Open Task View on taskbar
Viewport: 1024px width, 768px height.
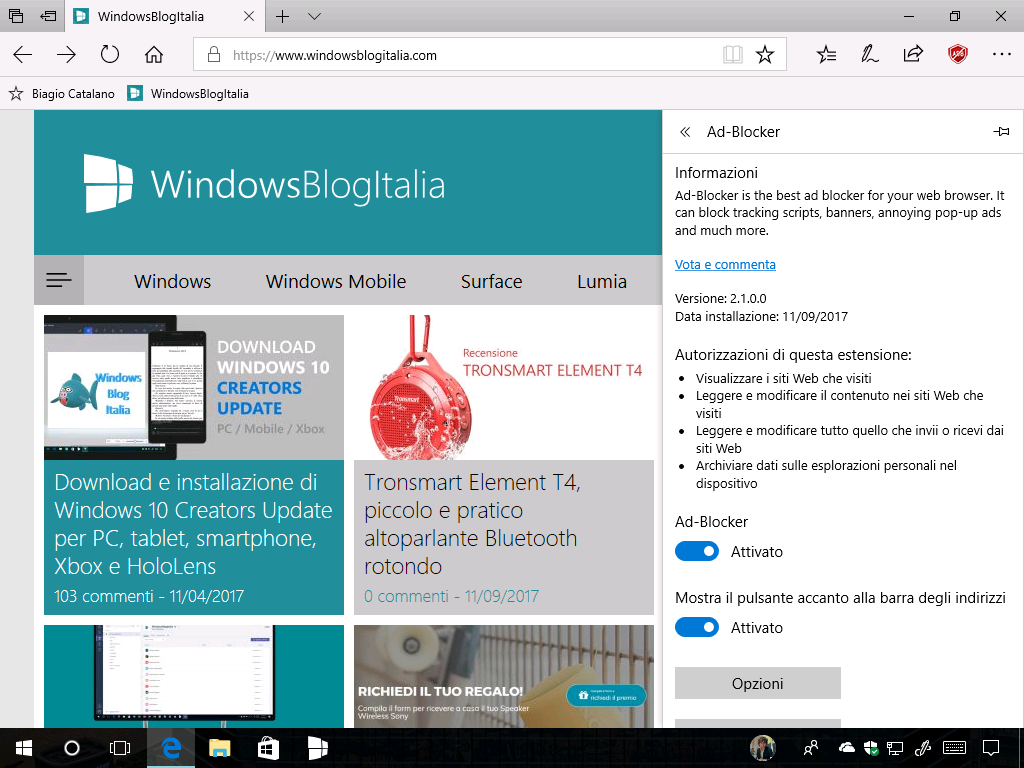[120, 748]
